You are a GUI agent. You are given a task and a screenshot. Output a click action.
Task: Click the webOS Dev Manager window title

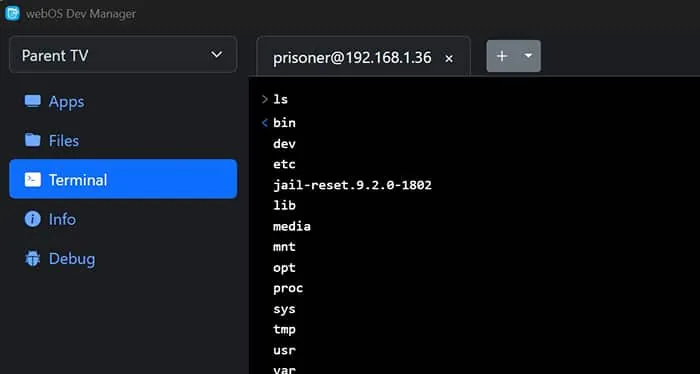point(80,14)
